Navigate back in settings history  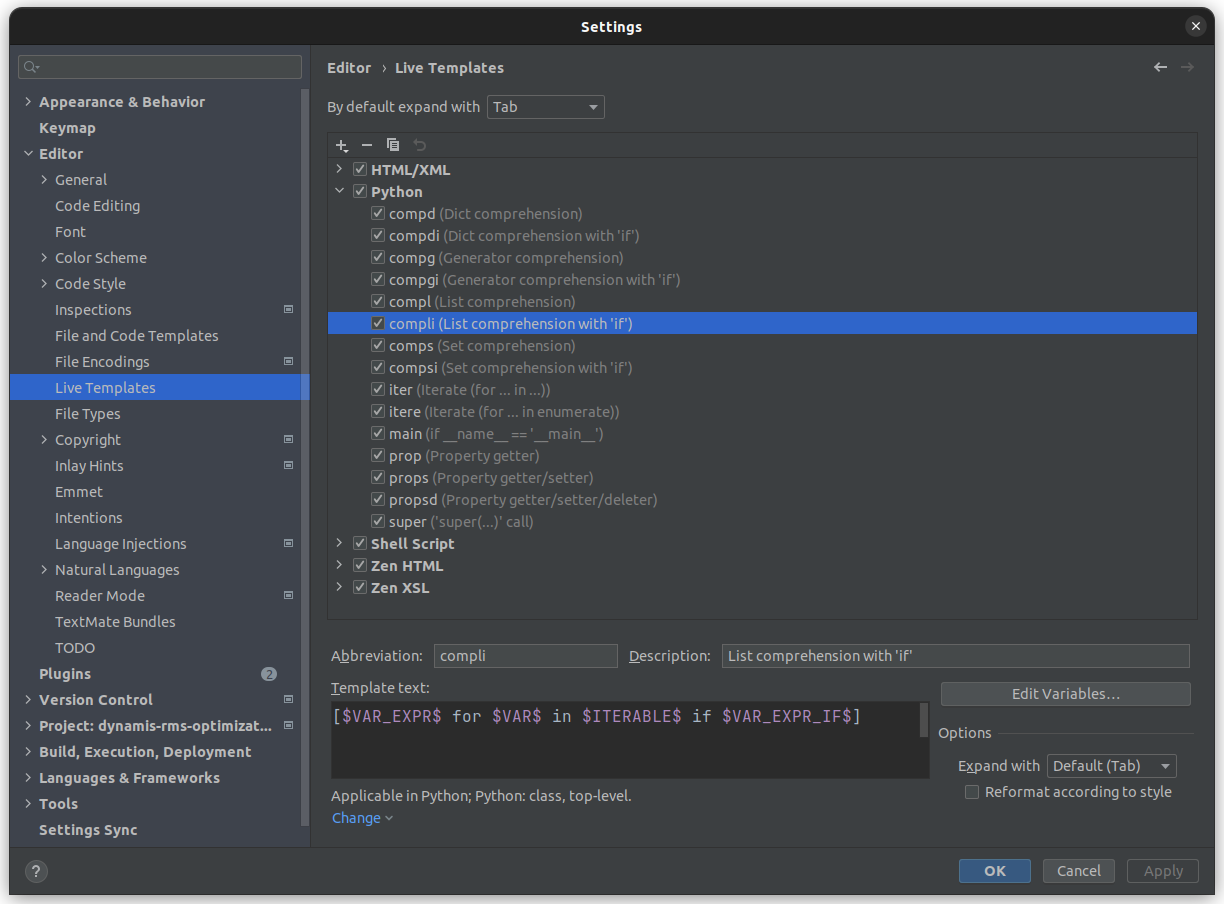pos(1160,67)
